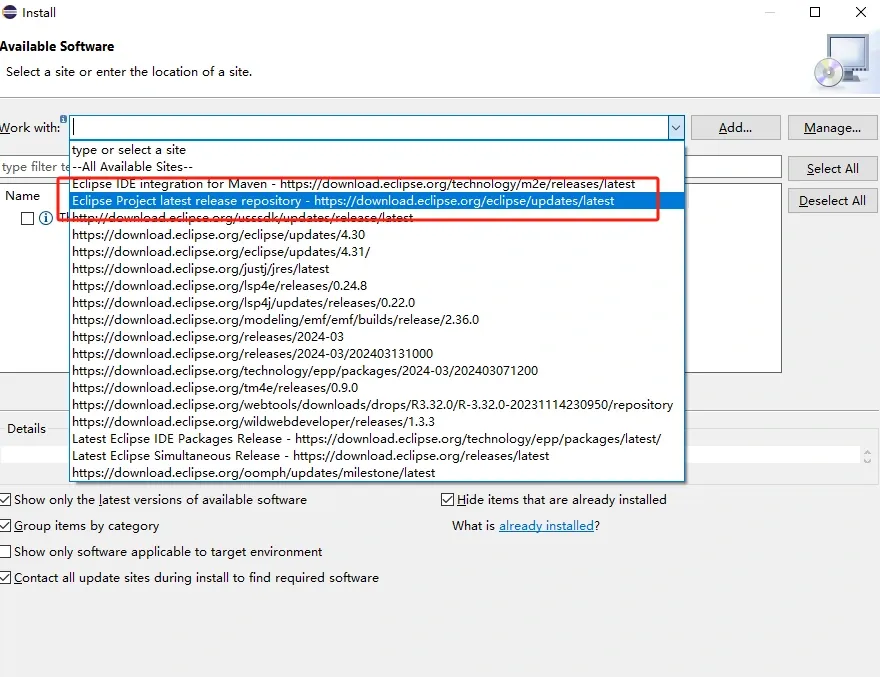Viewport: 880px width, 677px height.
Task: Toggle the unchecked box under the Name column
Action: click(27, 218)
